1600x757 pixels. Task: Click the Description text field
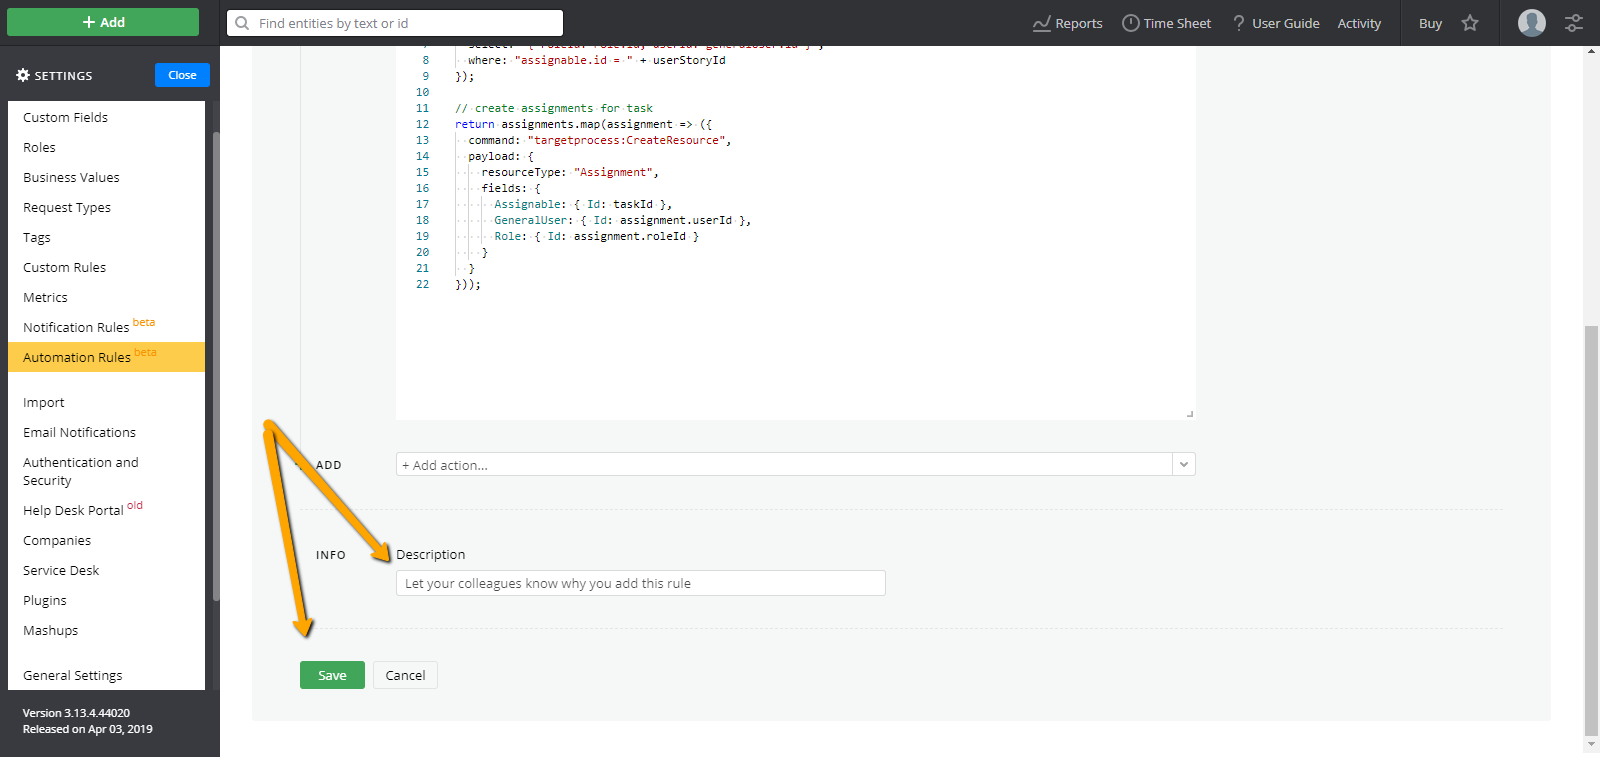[x=640, y=583]
